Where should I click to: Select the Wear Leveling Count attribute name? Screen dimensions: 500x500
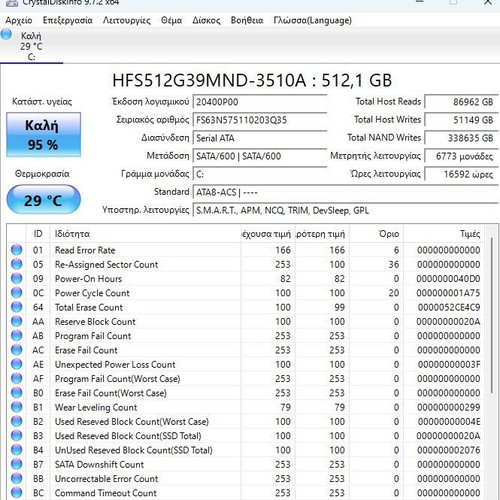click(96, 407)
